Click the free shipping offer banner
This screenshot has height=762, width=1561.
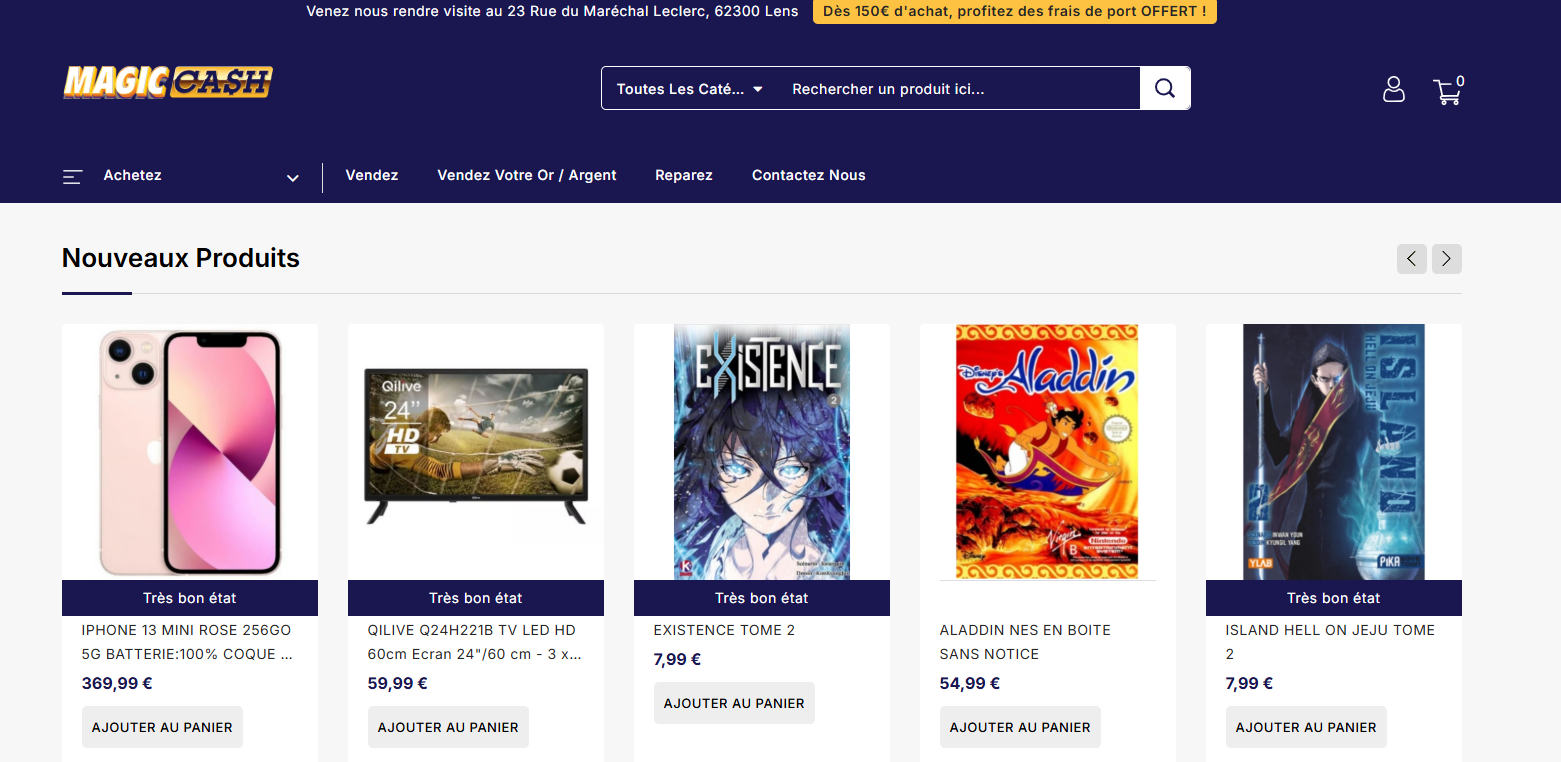pyautogui.click(x=1015, y=11)
